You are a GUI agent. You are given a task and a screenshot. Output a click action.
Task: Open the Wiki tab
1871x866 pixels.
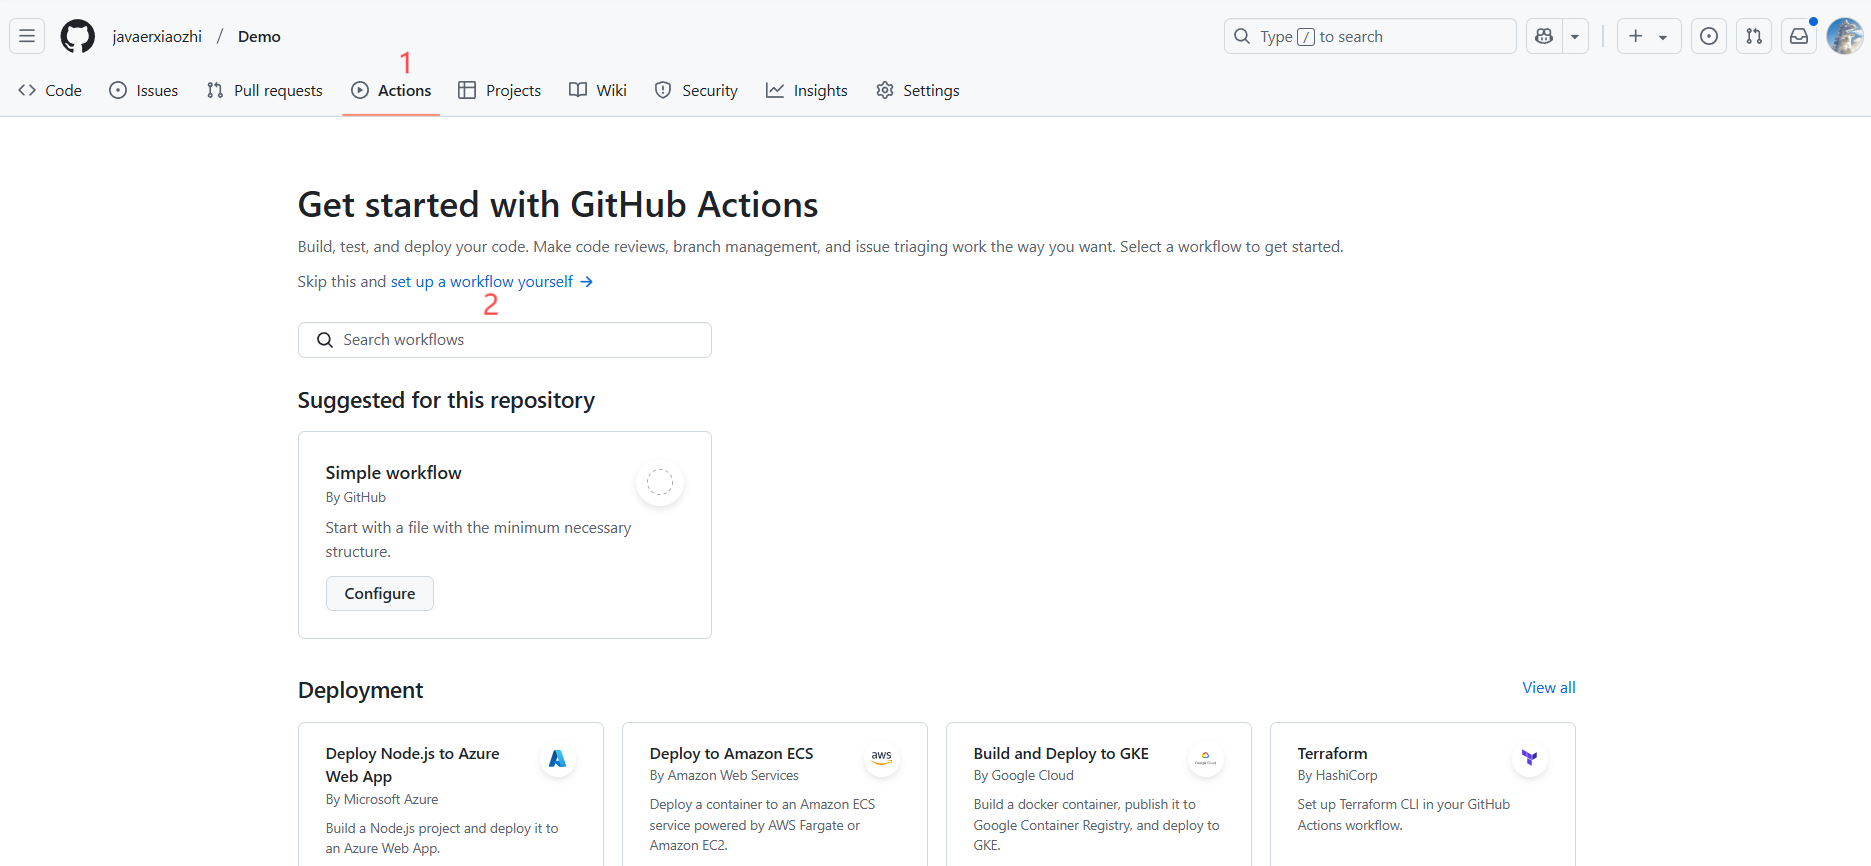coord(598,90)
